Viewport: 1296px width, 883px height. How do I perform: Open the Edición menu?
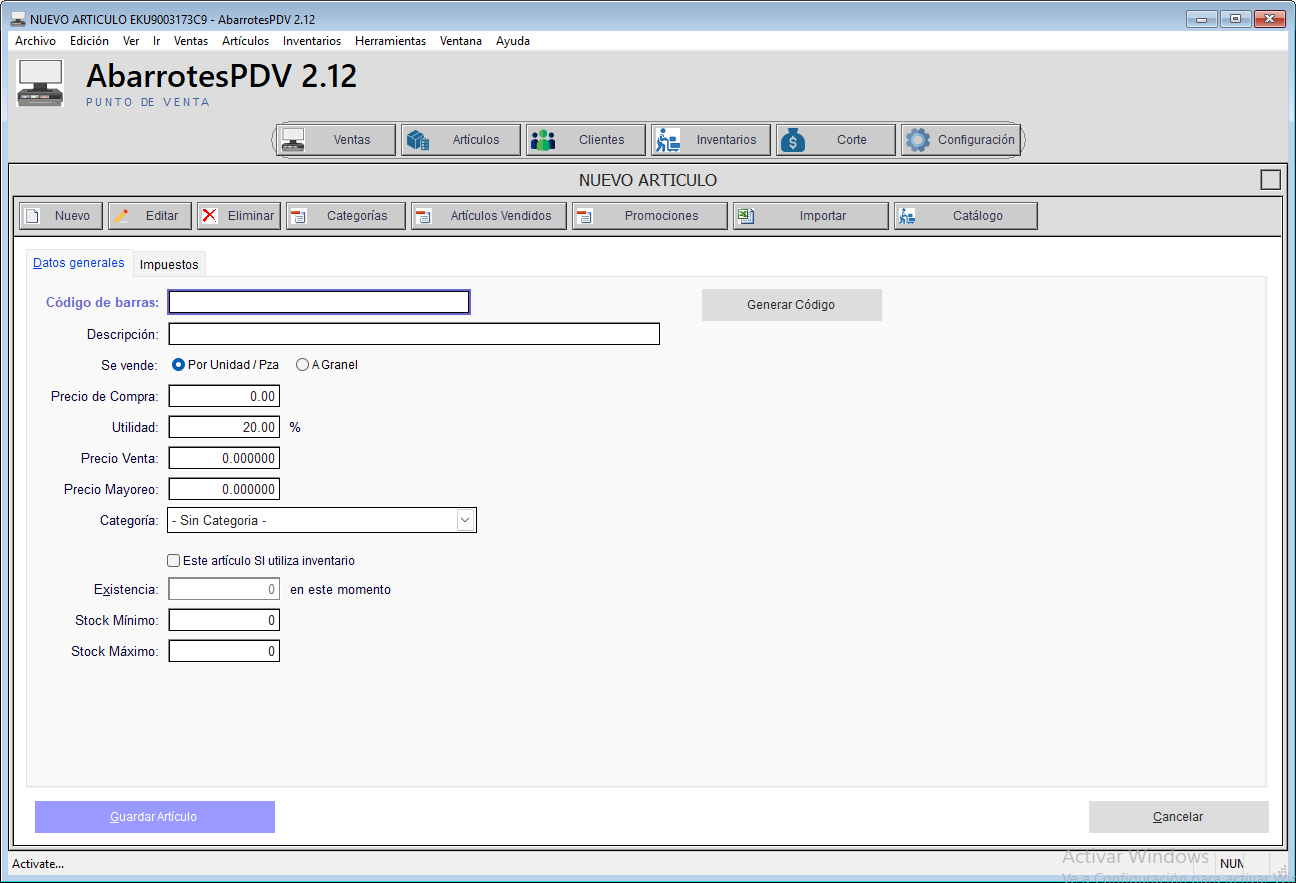point(89,41)
